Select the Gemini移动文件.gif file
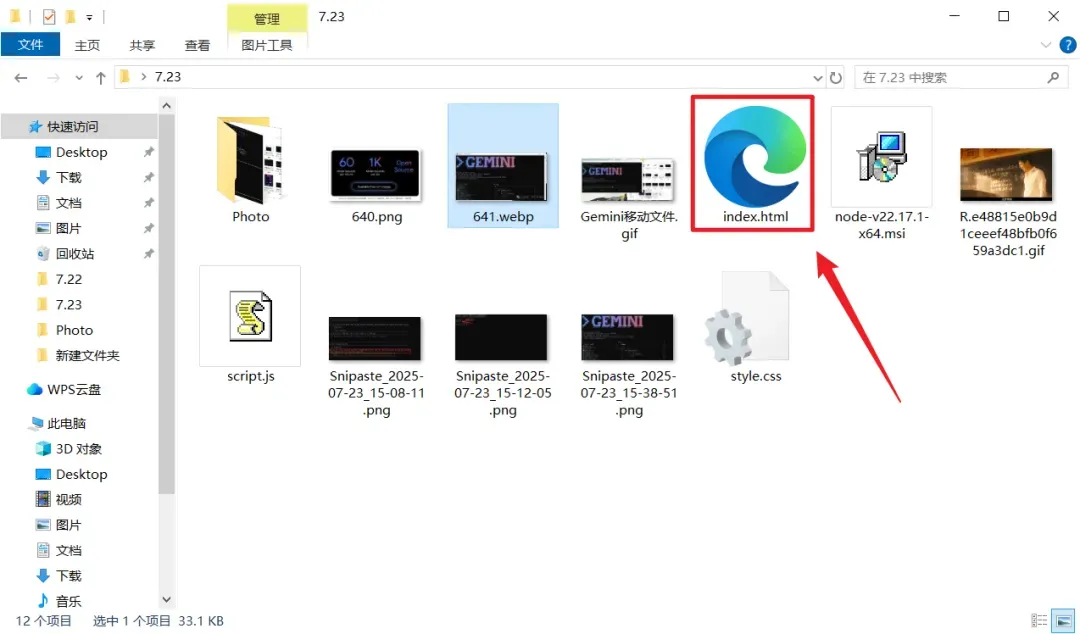This screenshot has height=634, width=1080. pyautogui.click(x=628, y=178)
